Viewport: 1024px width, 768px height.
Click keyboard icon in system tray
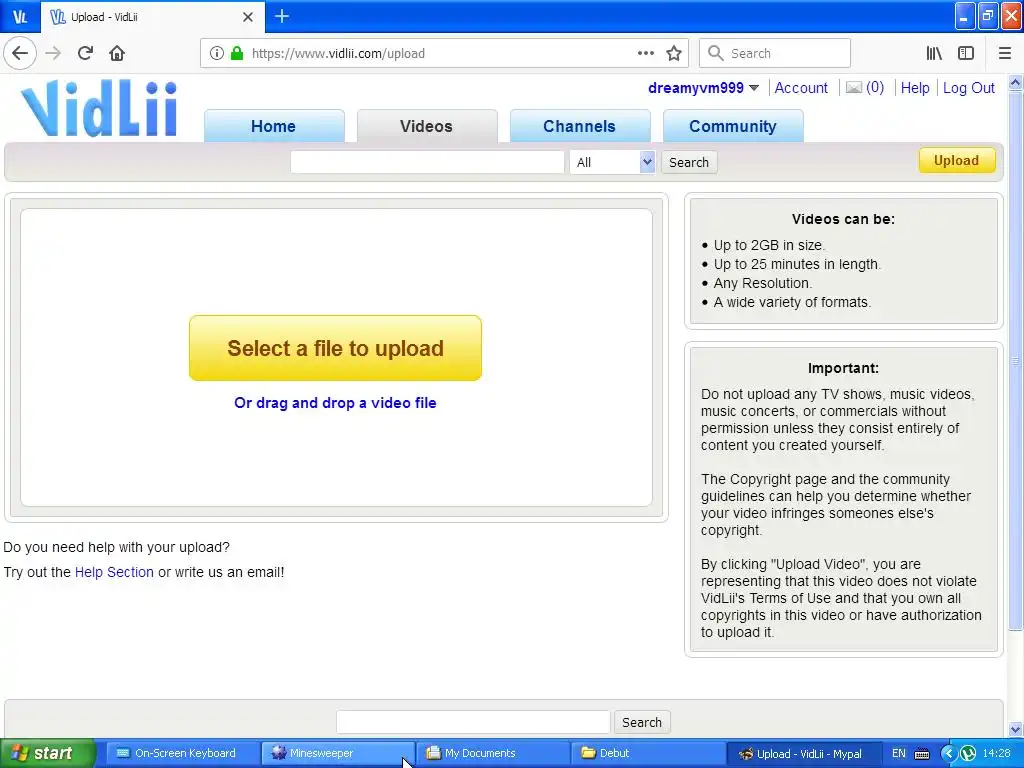[921, 754]
